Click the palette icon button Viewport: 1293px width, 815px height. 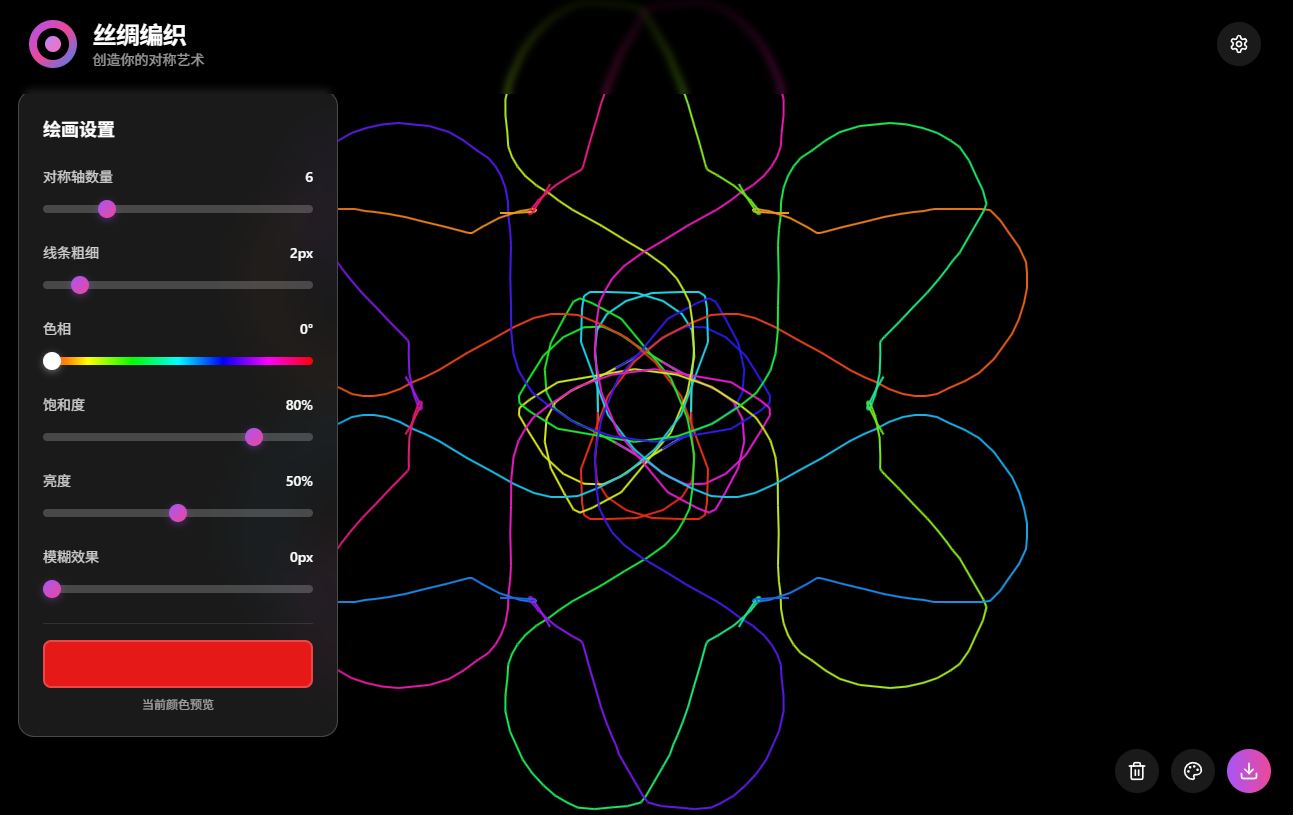coord(1192,771)
